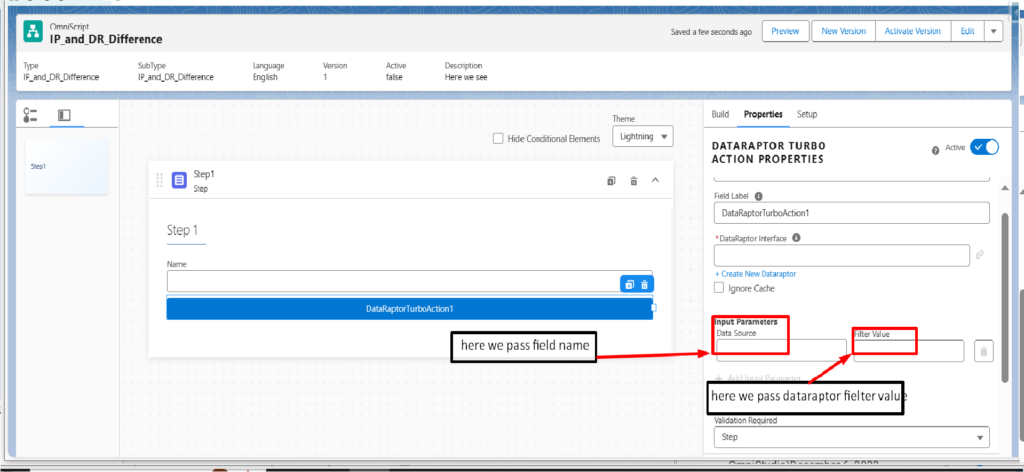1024x472 pixels.
Task: Click the Data Source input field
Action: point(781,351)
